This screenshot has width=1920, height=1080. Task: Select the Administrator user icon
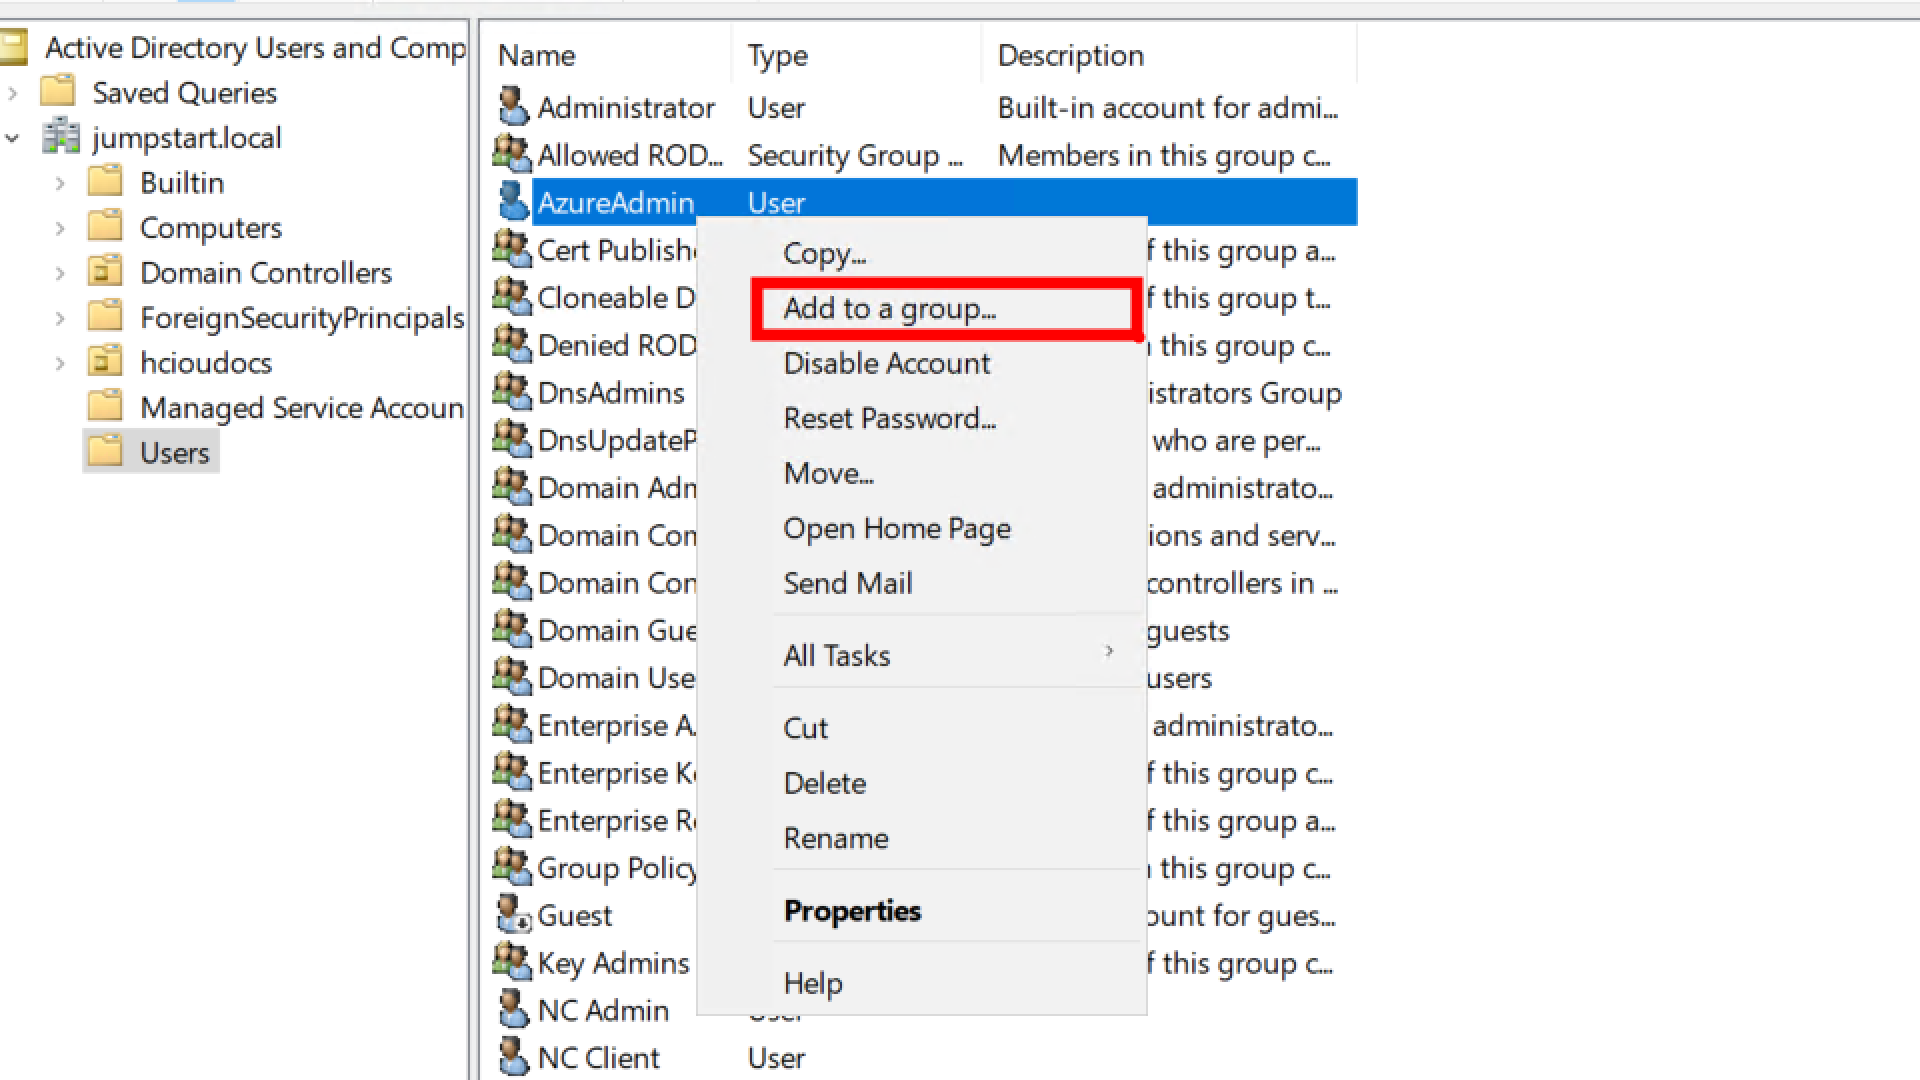coord(513,105)
